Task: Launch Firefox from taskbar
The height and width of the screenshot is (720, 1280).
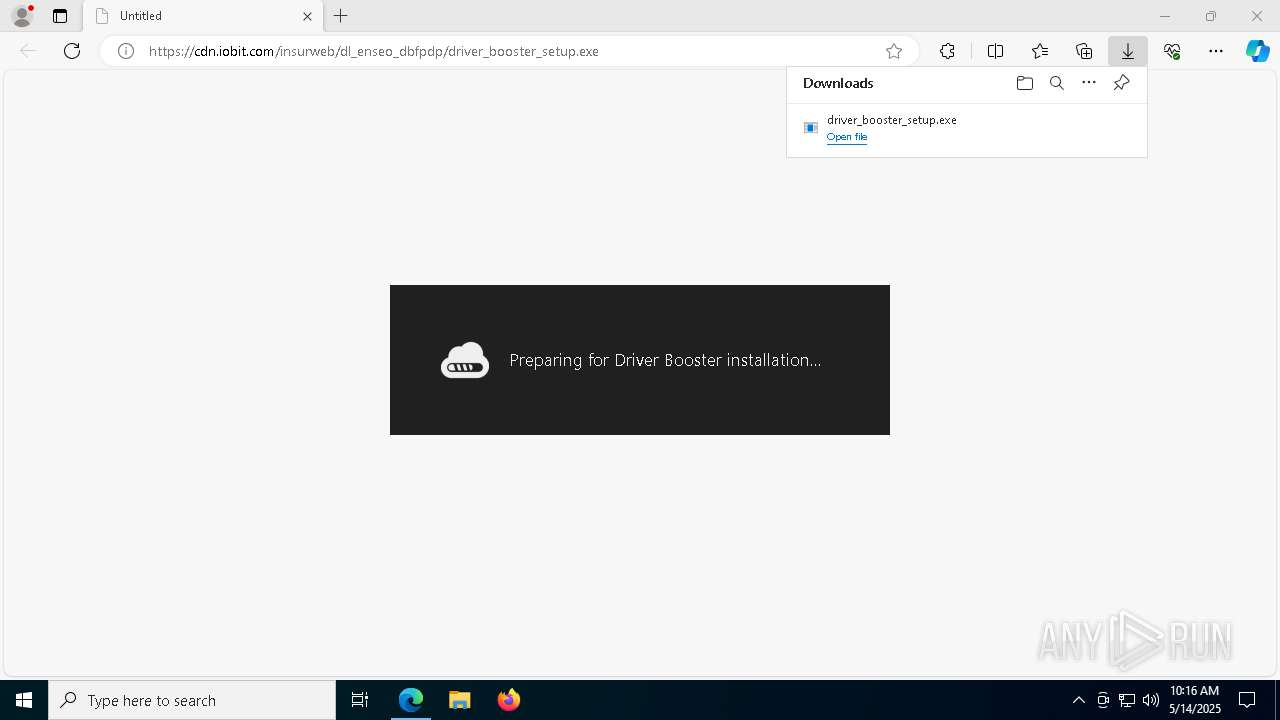Action: click(509, 700)
